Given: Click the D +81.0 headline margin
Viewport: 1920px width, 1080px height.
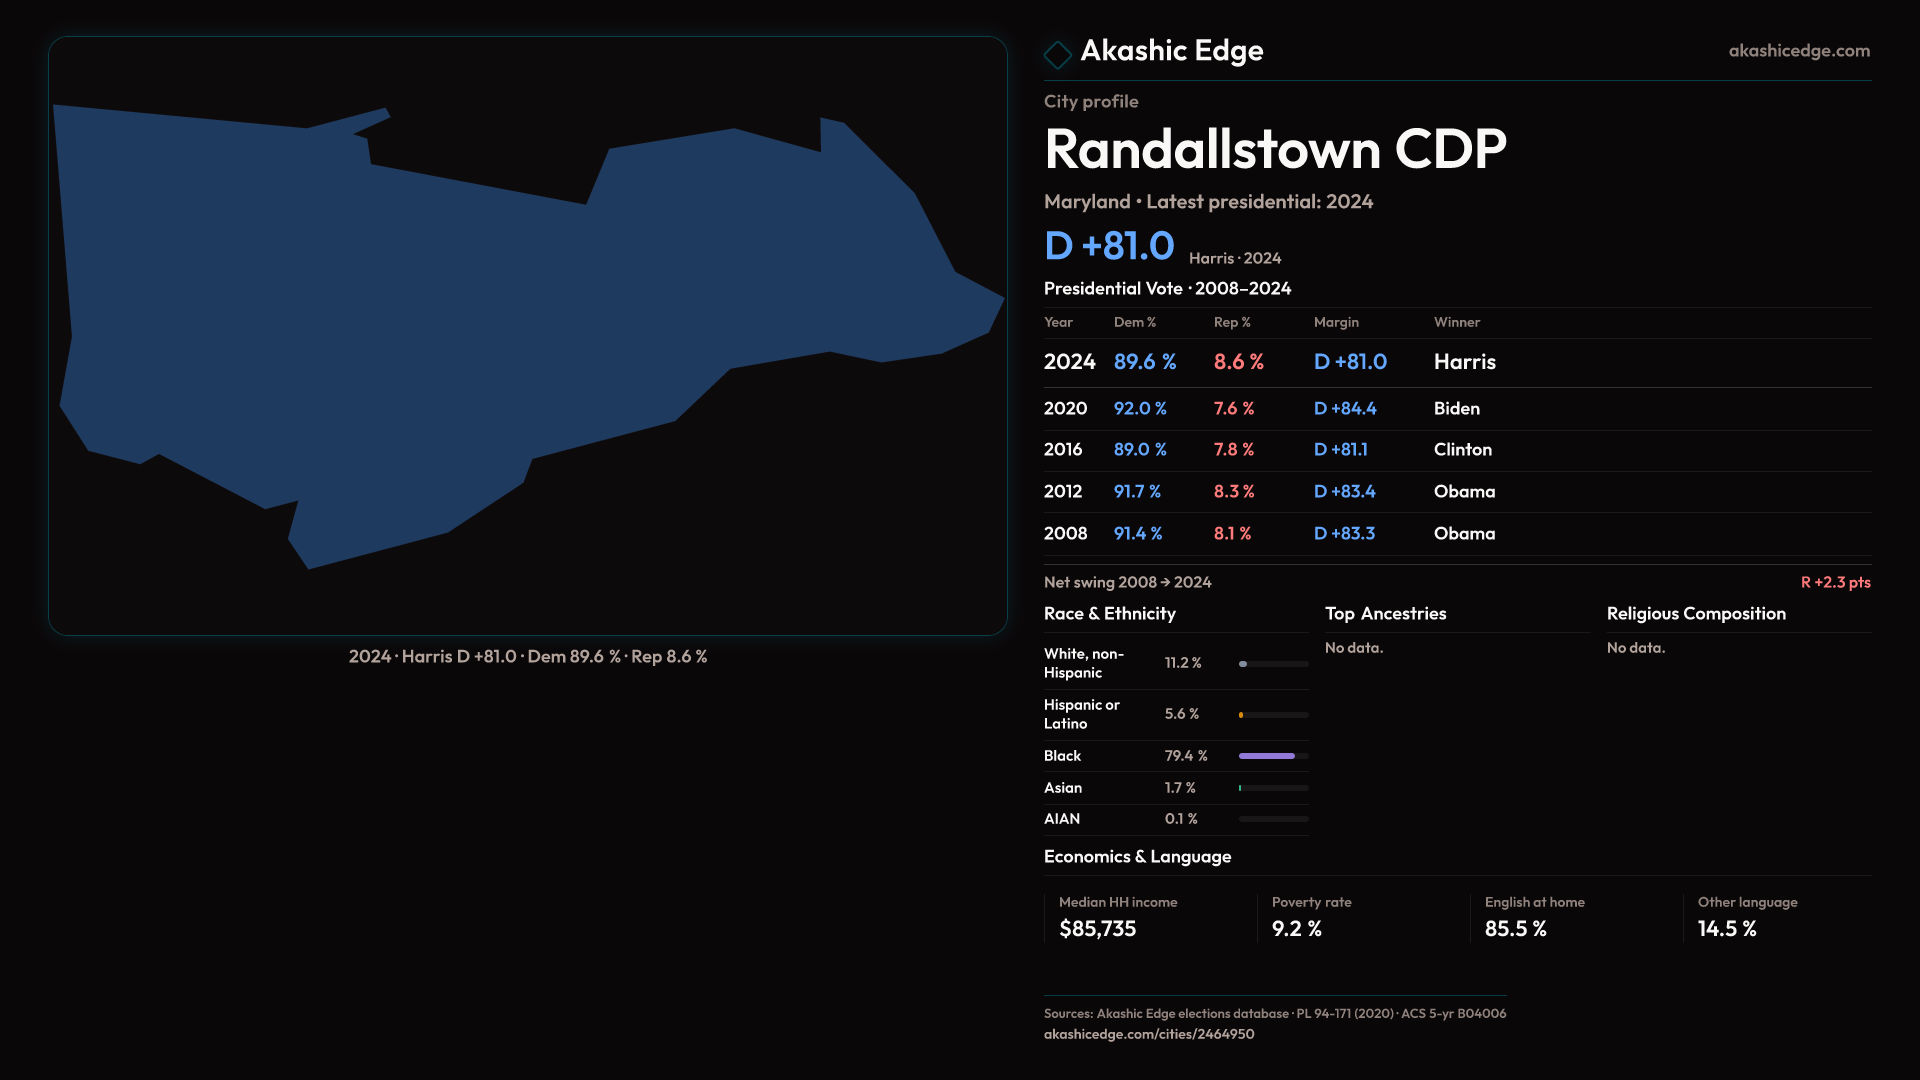Looking at the screenshot, I should click(1109, 246).
